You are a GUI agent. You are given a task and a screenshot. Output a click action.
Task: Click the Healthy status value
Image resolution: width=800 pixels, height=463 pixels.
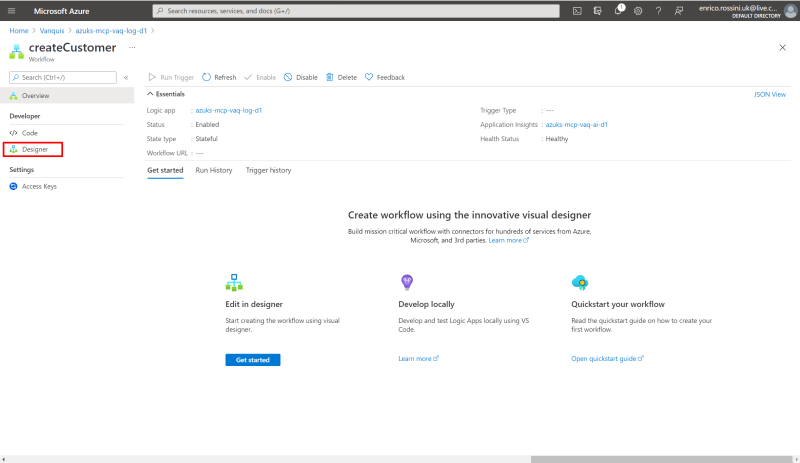pyautogui.click(x=557, y=139)
